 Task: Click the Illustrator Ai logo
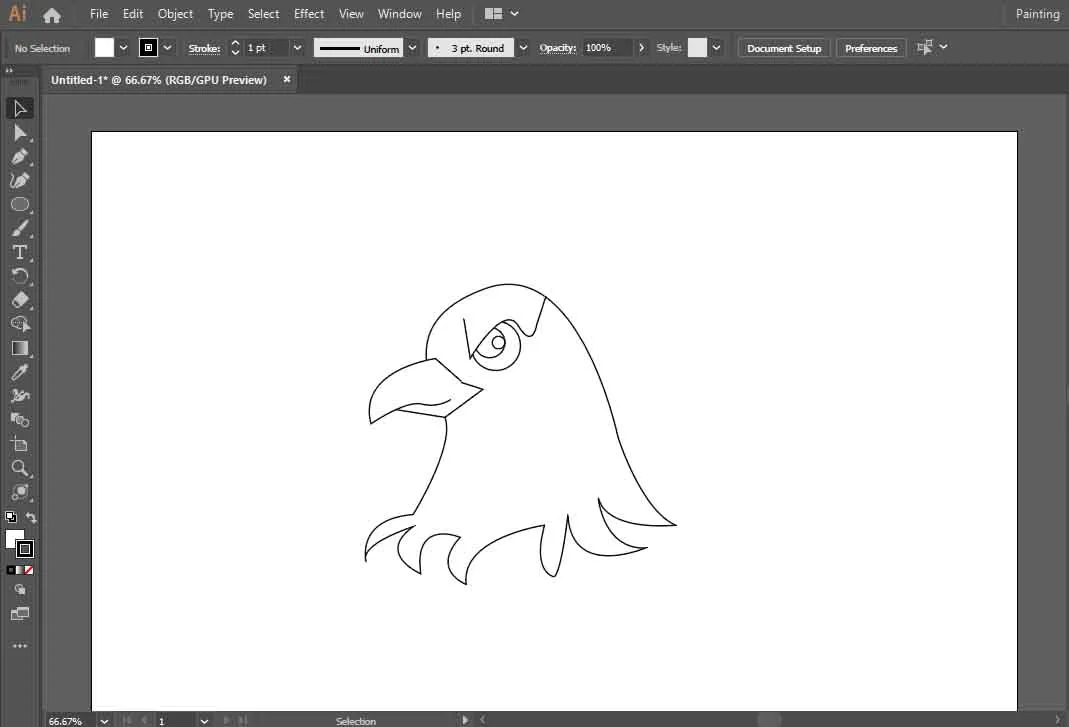(17, 13)
